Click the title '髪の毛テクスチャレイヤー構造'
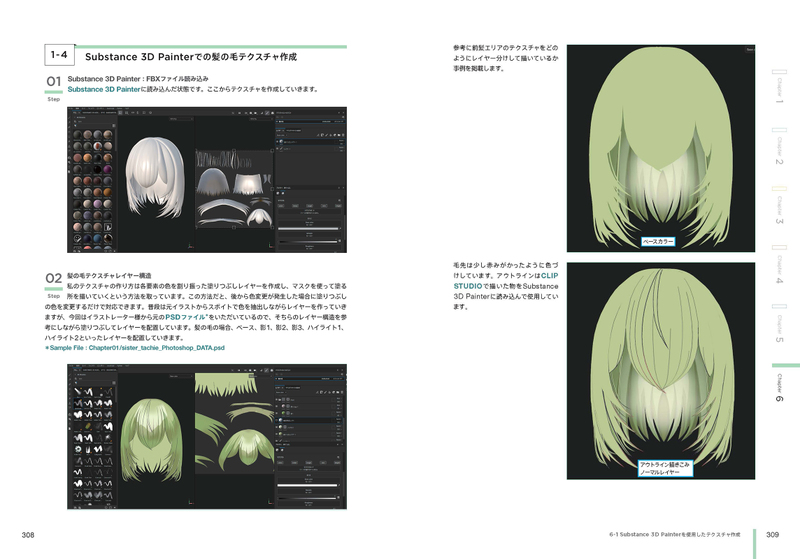 [x=109, y=276]
